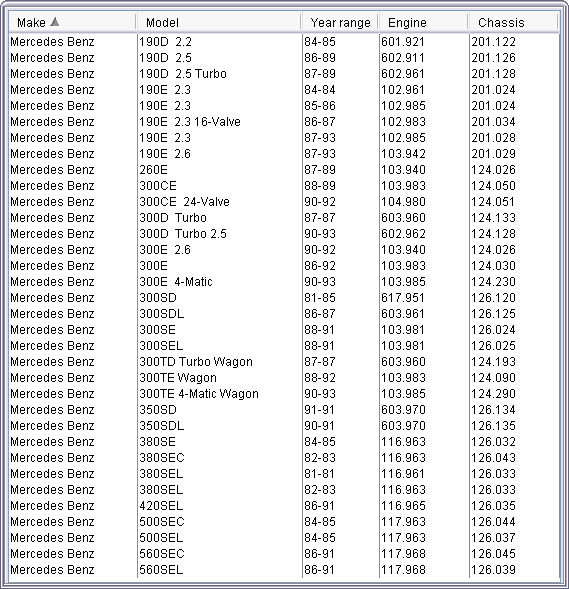Click engine value 601.921
The height and width of the screenshot is (589, 569).
[403, 42]
